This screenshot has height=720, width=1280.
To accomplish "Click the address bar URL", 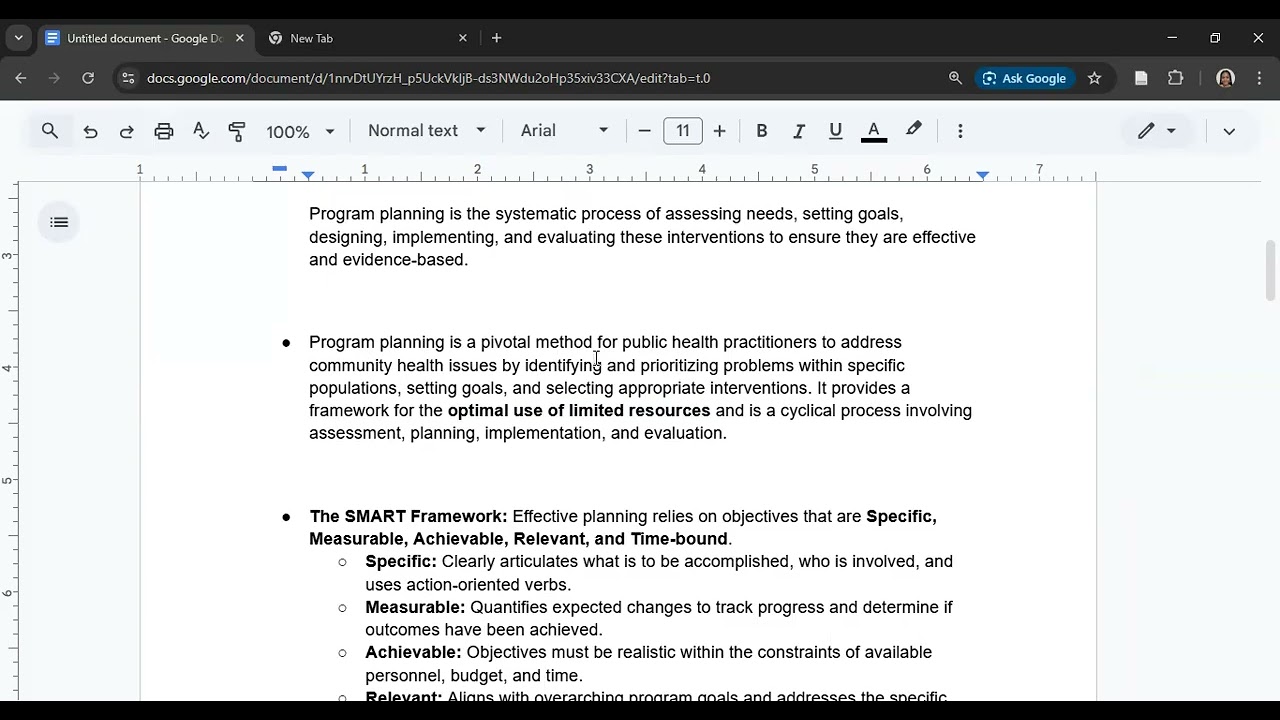I will [x=428, y=78].
